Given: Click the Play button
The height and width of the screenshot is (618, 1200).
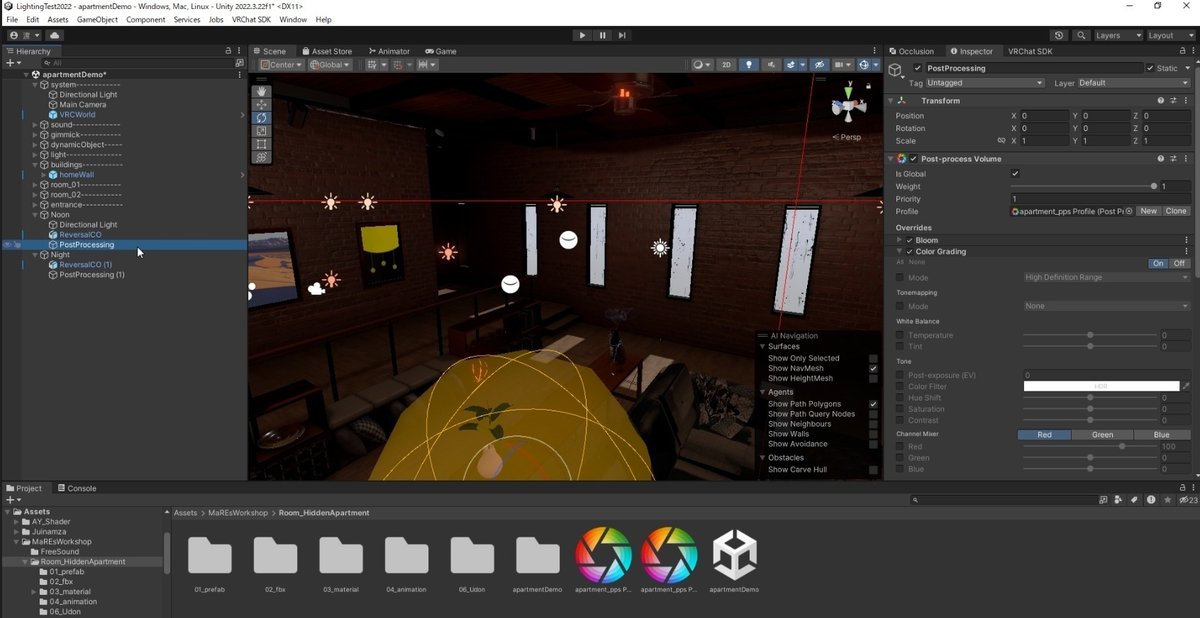Looking at the screenshot, I should 583,35.
